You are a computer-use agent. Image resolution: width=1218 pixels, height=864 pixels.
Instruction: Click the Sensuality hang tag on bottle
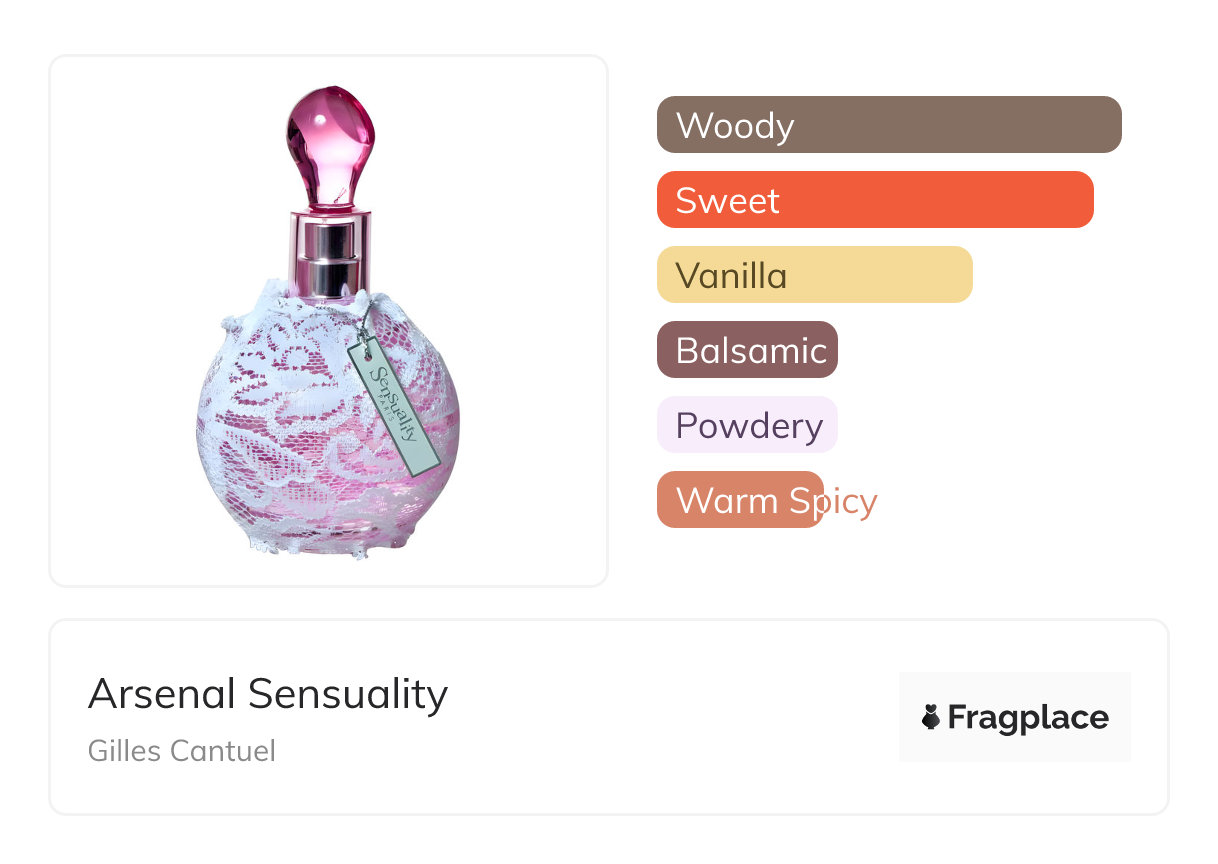coord(395,407)
